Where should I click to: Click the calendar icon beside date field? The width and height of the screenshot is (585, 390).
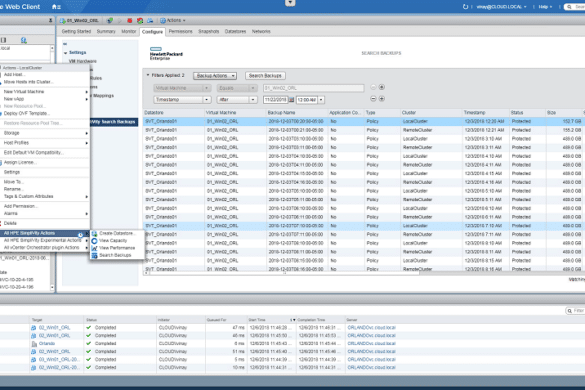click(291, 100)
